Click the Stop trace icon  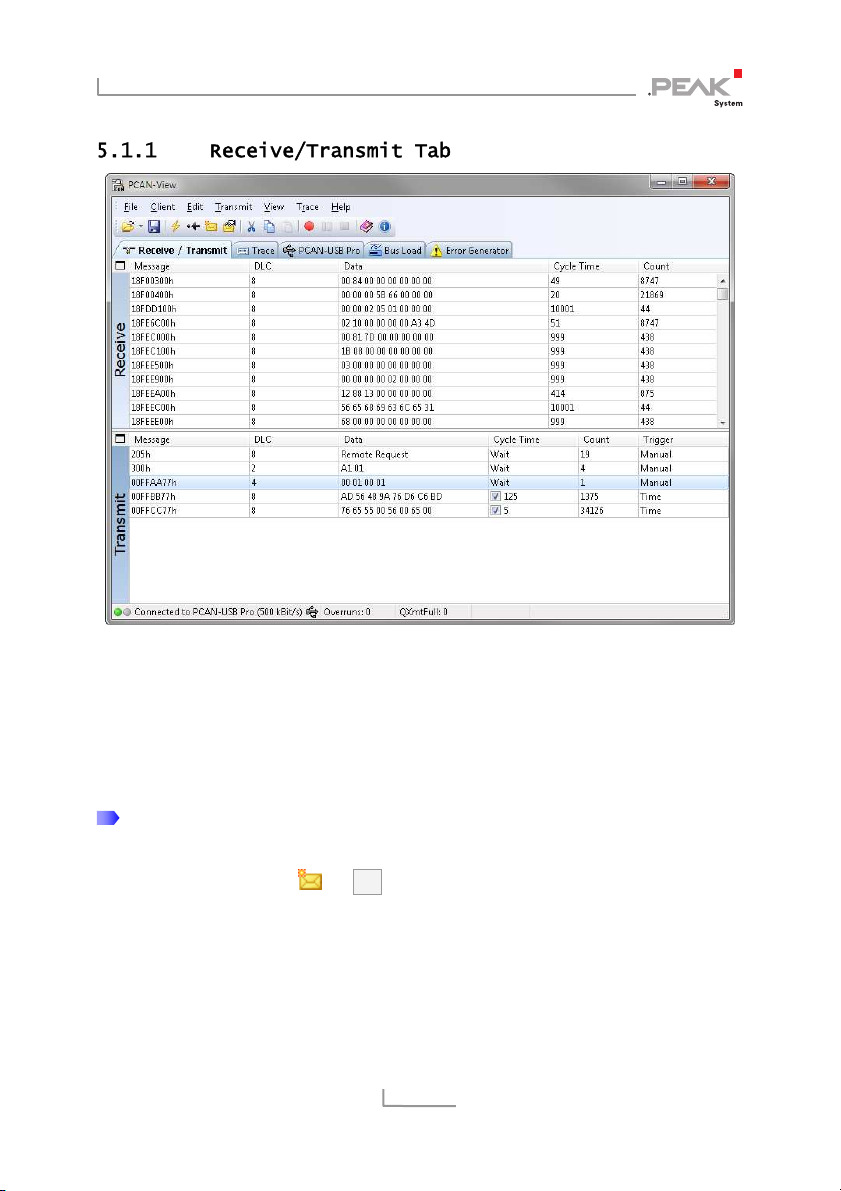click(344, 226)
